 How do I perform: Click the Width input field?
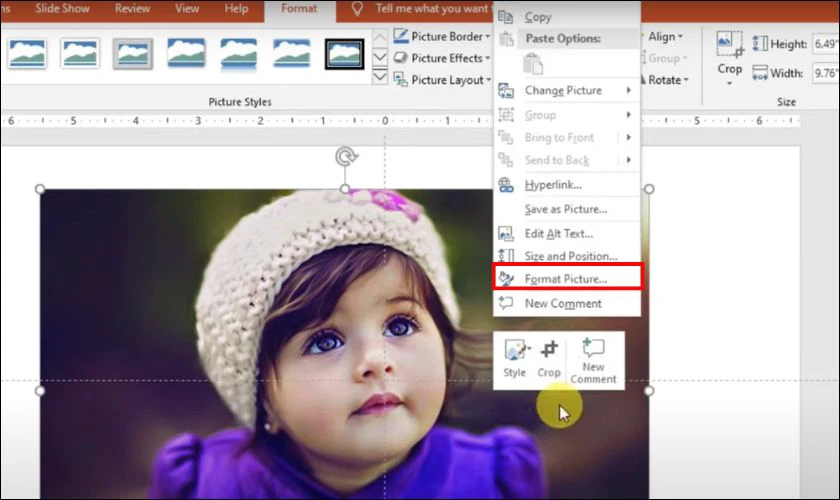pos(826,73)
